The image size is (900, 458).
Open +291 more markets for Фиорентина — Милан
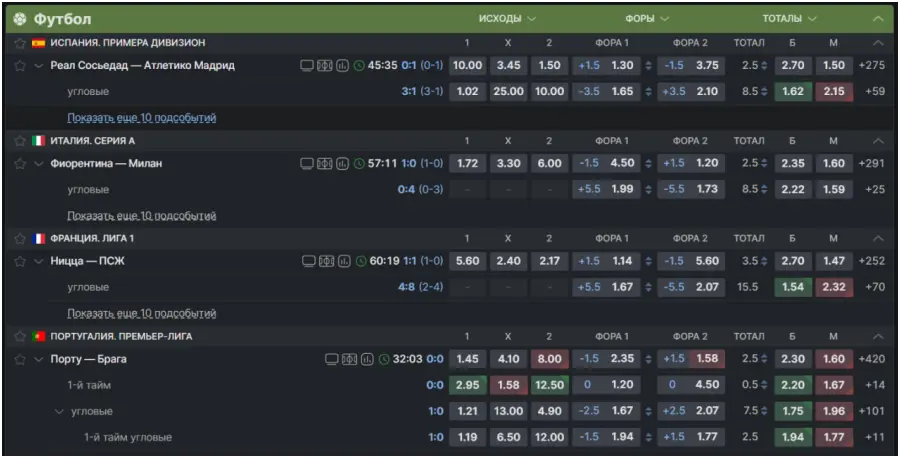[x=872, y=164]
